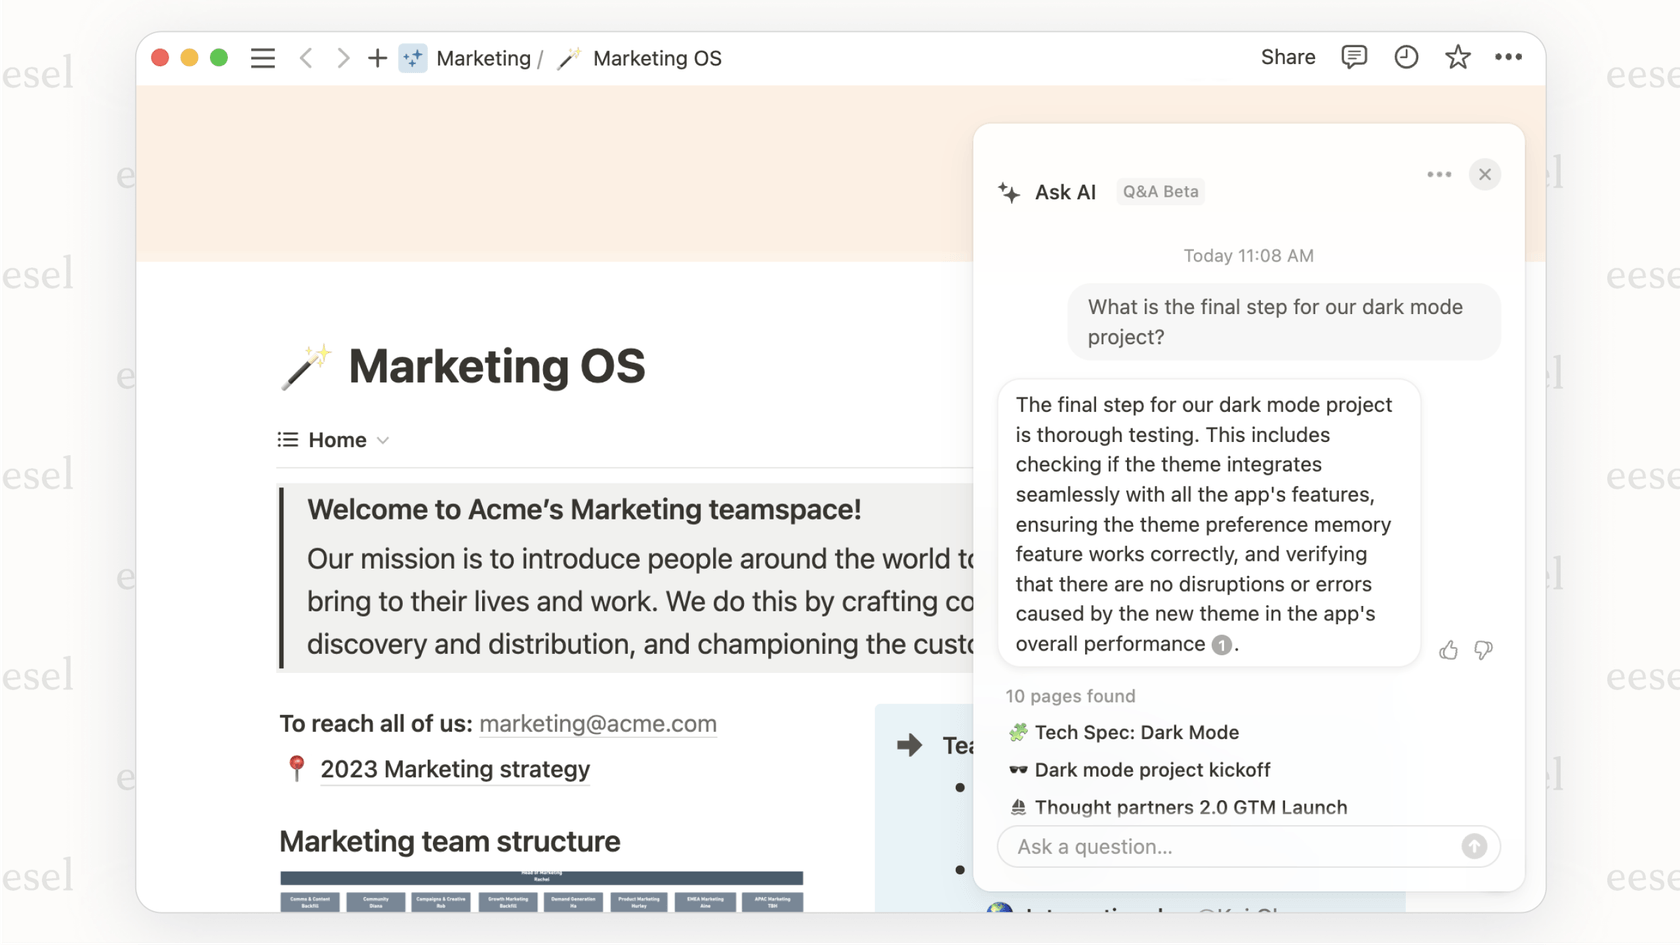Image resolution: width=1680 pixels, height=945 pixels.
Task: Open the Ask AI options ellipsis
Action: tap(1439, 173)
